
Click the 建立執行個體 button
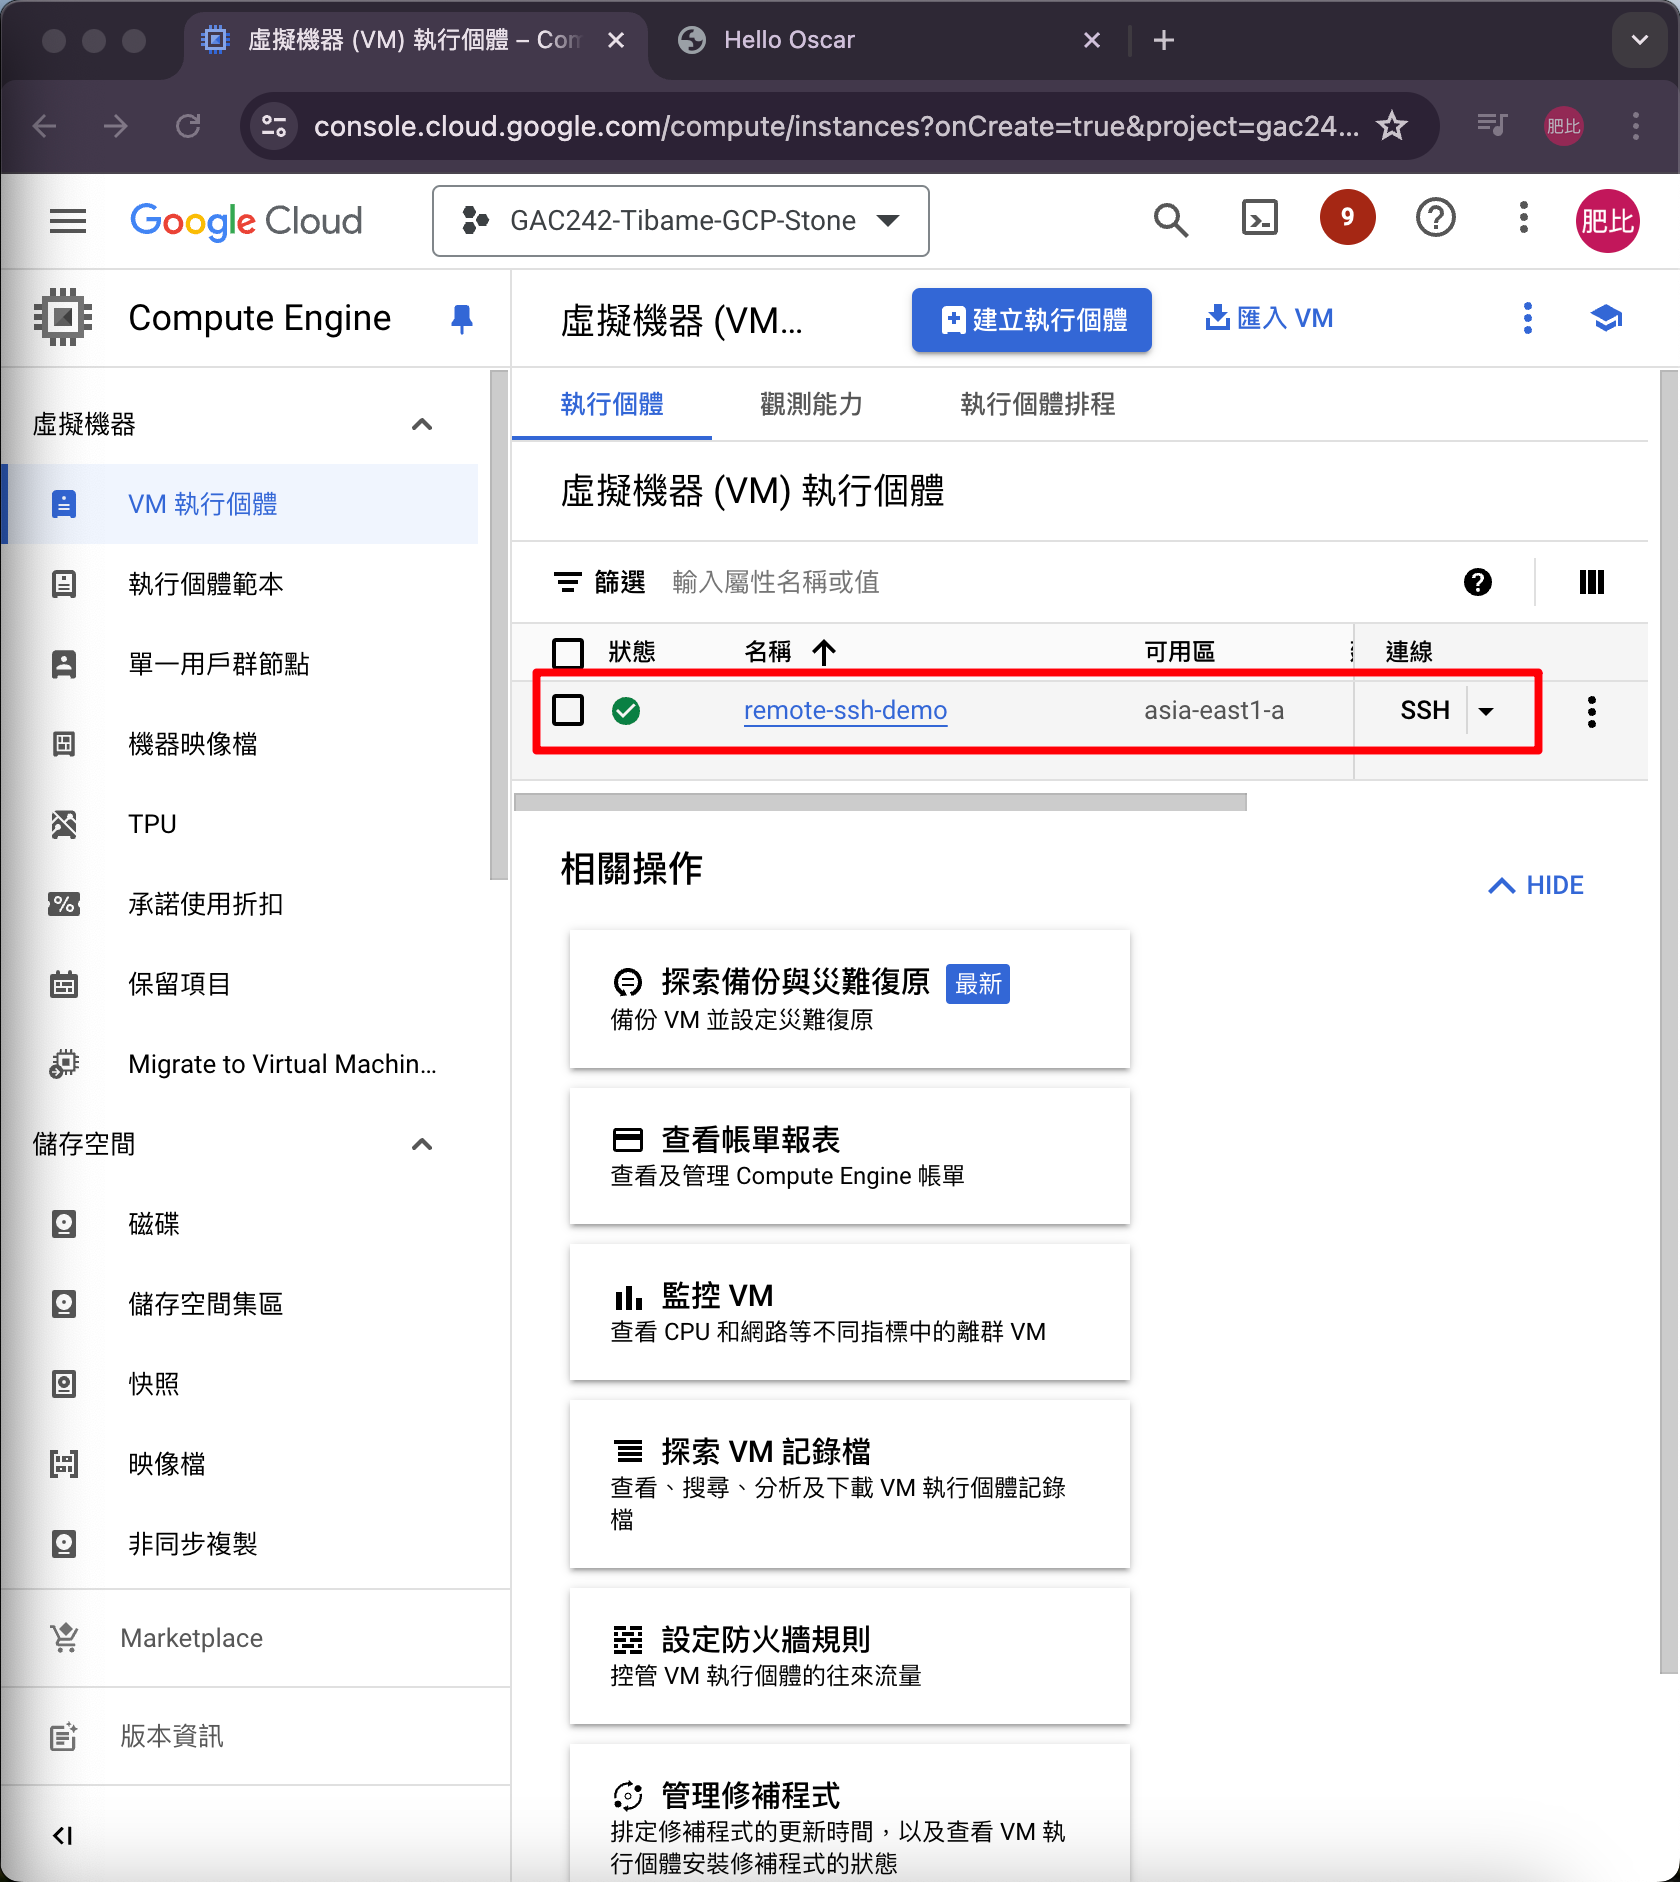click(x=1031, y=320)
